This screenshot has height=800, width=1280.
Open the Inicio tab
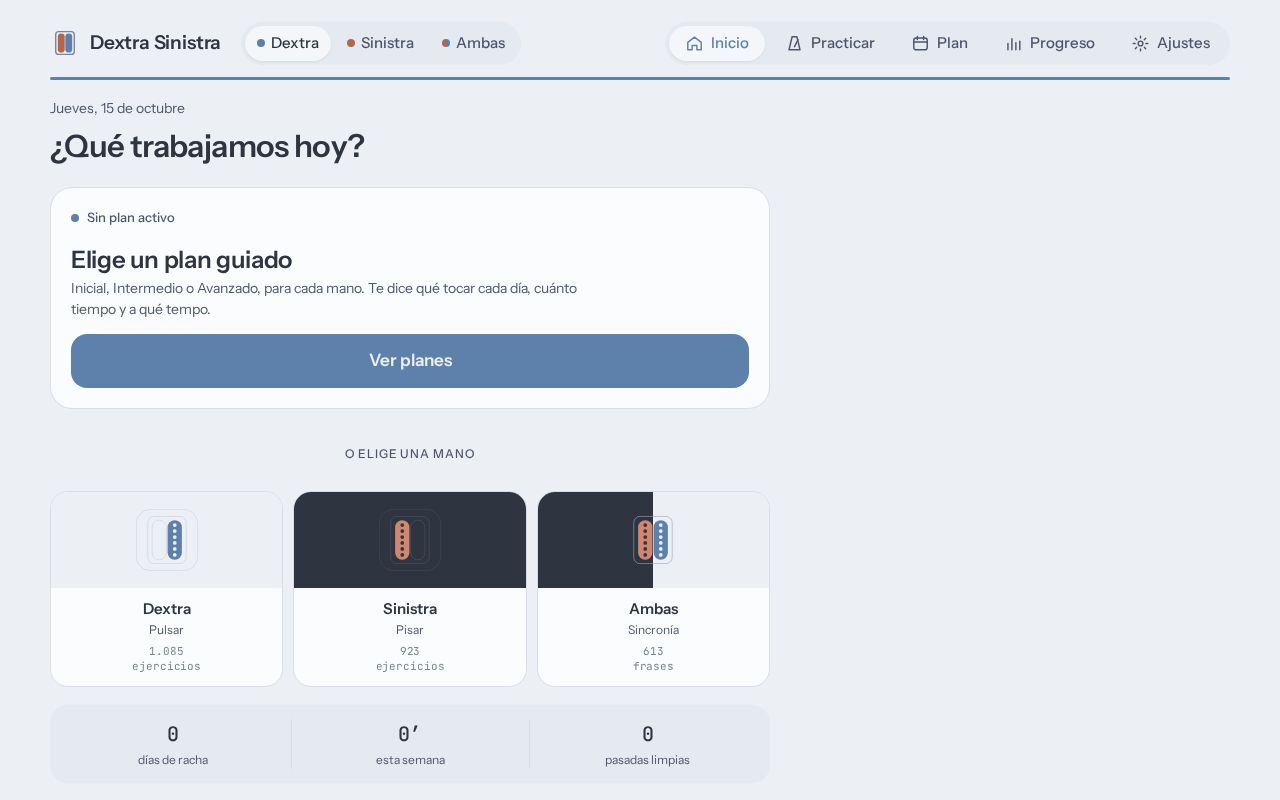coord(717,44)
